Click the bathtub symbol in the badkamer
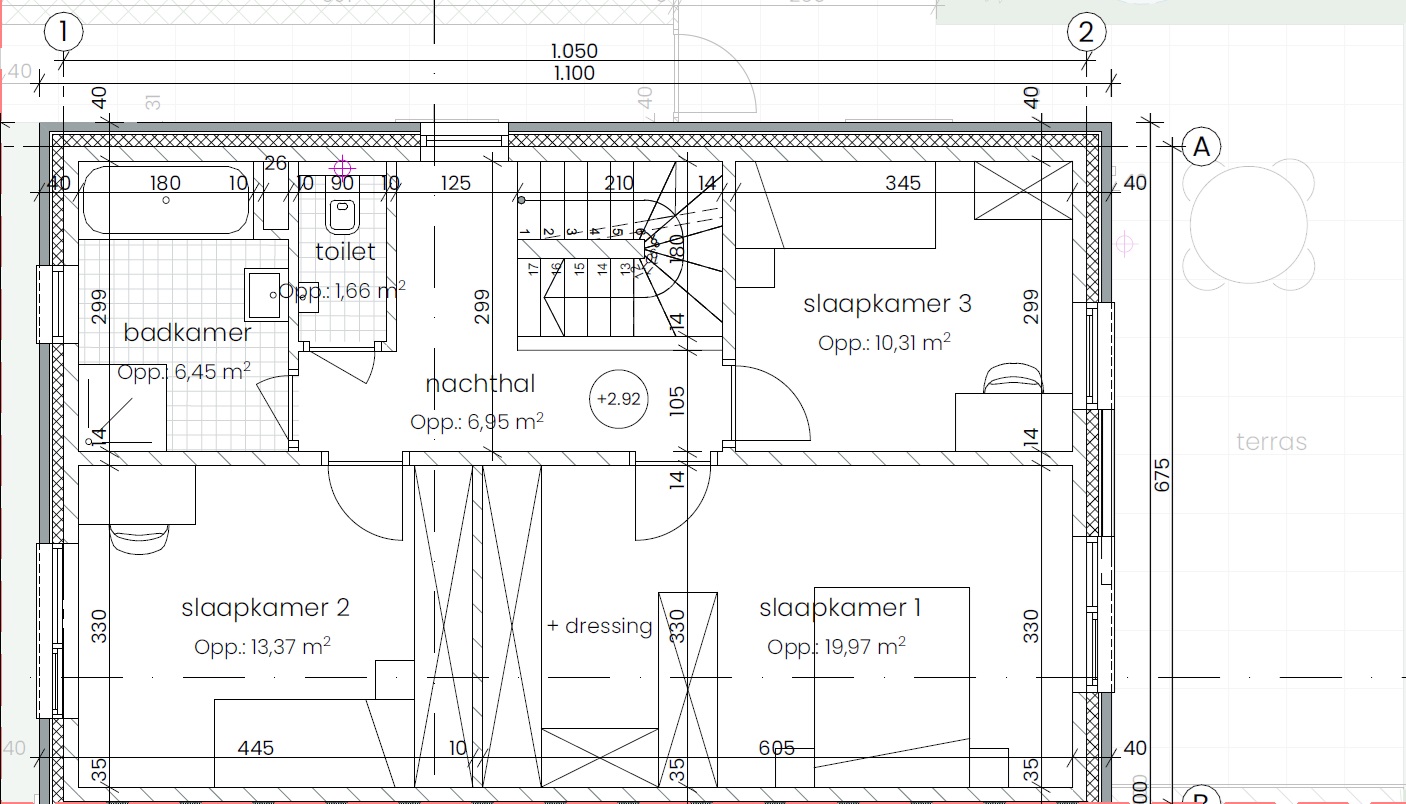Viewport: 1406px width, 804px height. [166, 201]
